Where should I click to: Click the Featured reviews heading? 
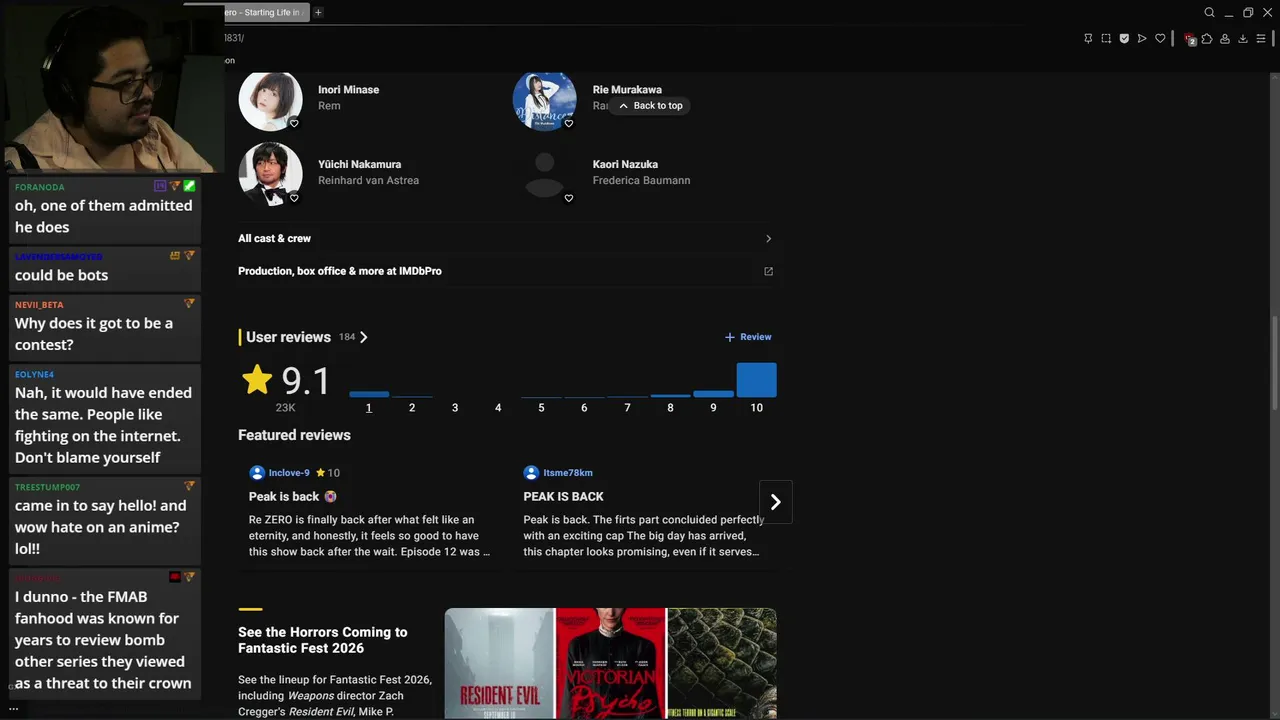(294, 435)
